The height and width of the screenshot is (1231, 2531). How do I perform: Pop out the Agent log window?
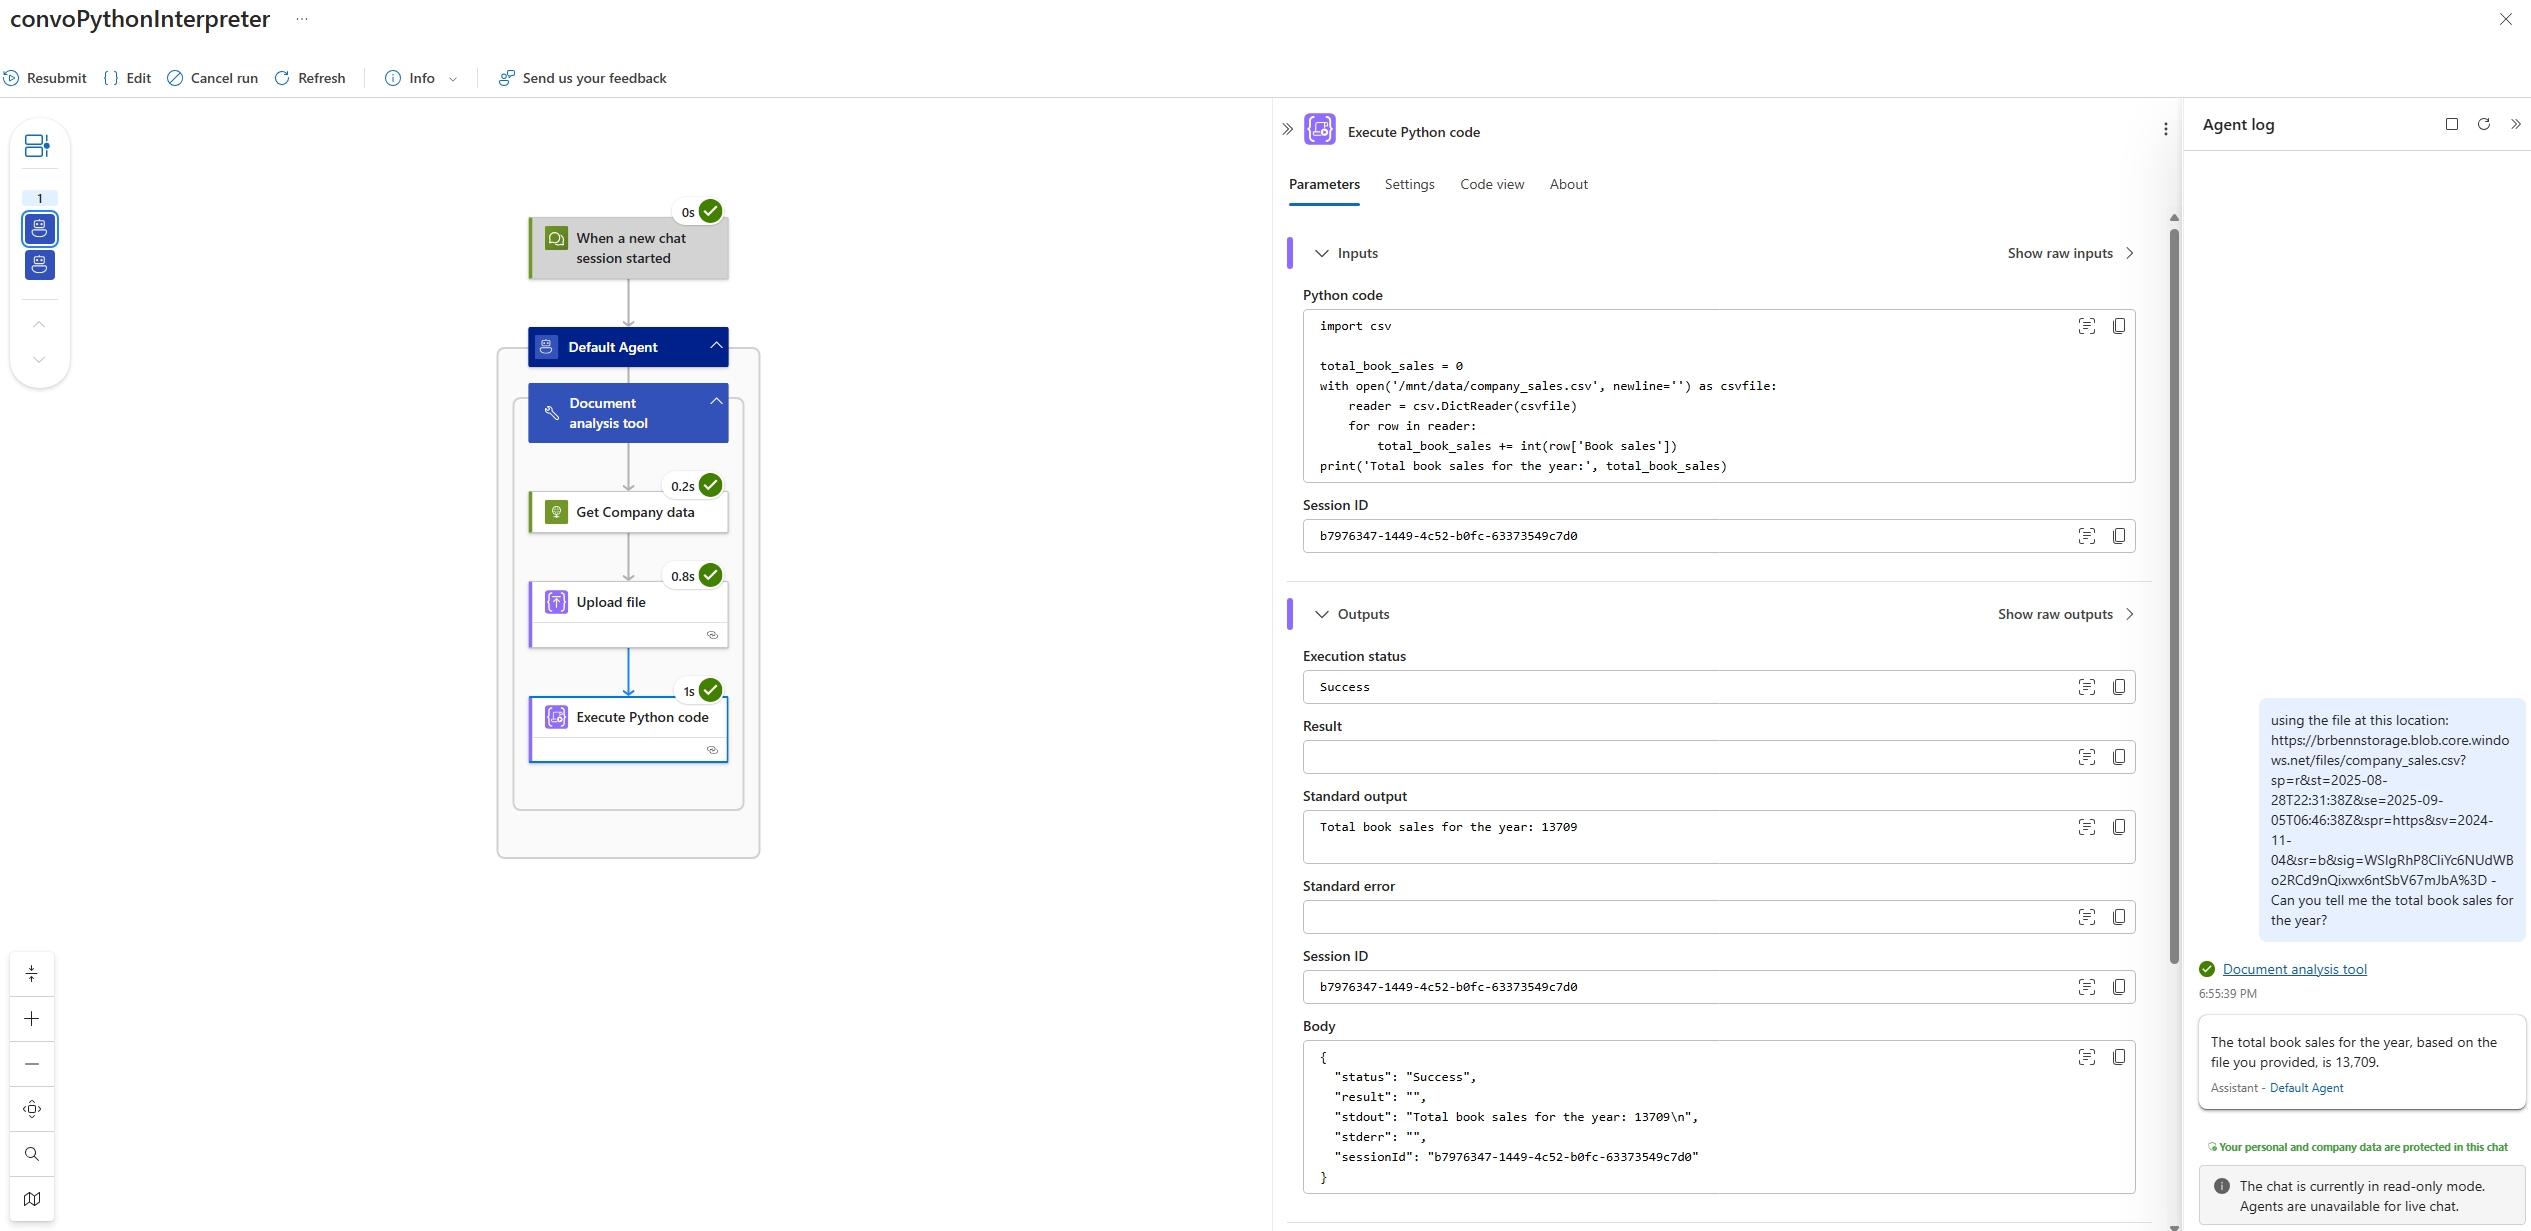point(2452,123)
